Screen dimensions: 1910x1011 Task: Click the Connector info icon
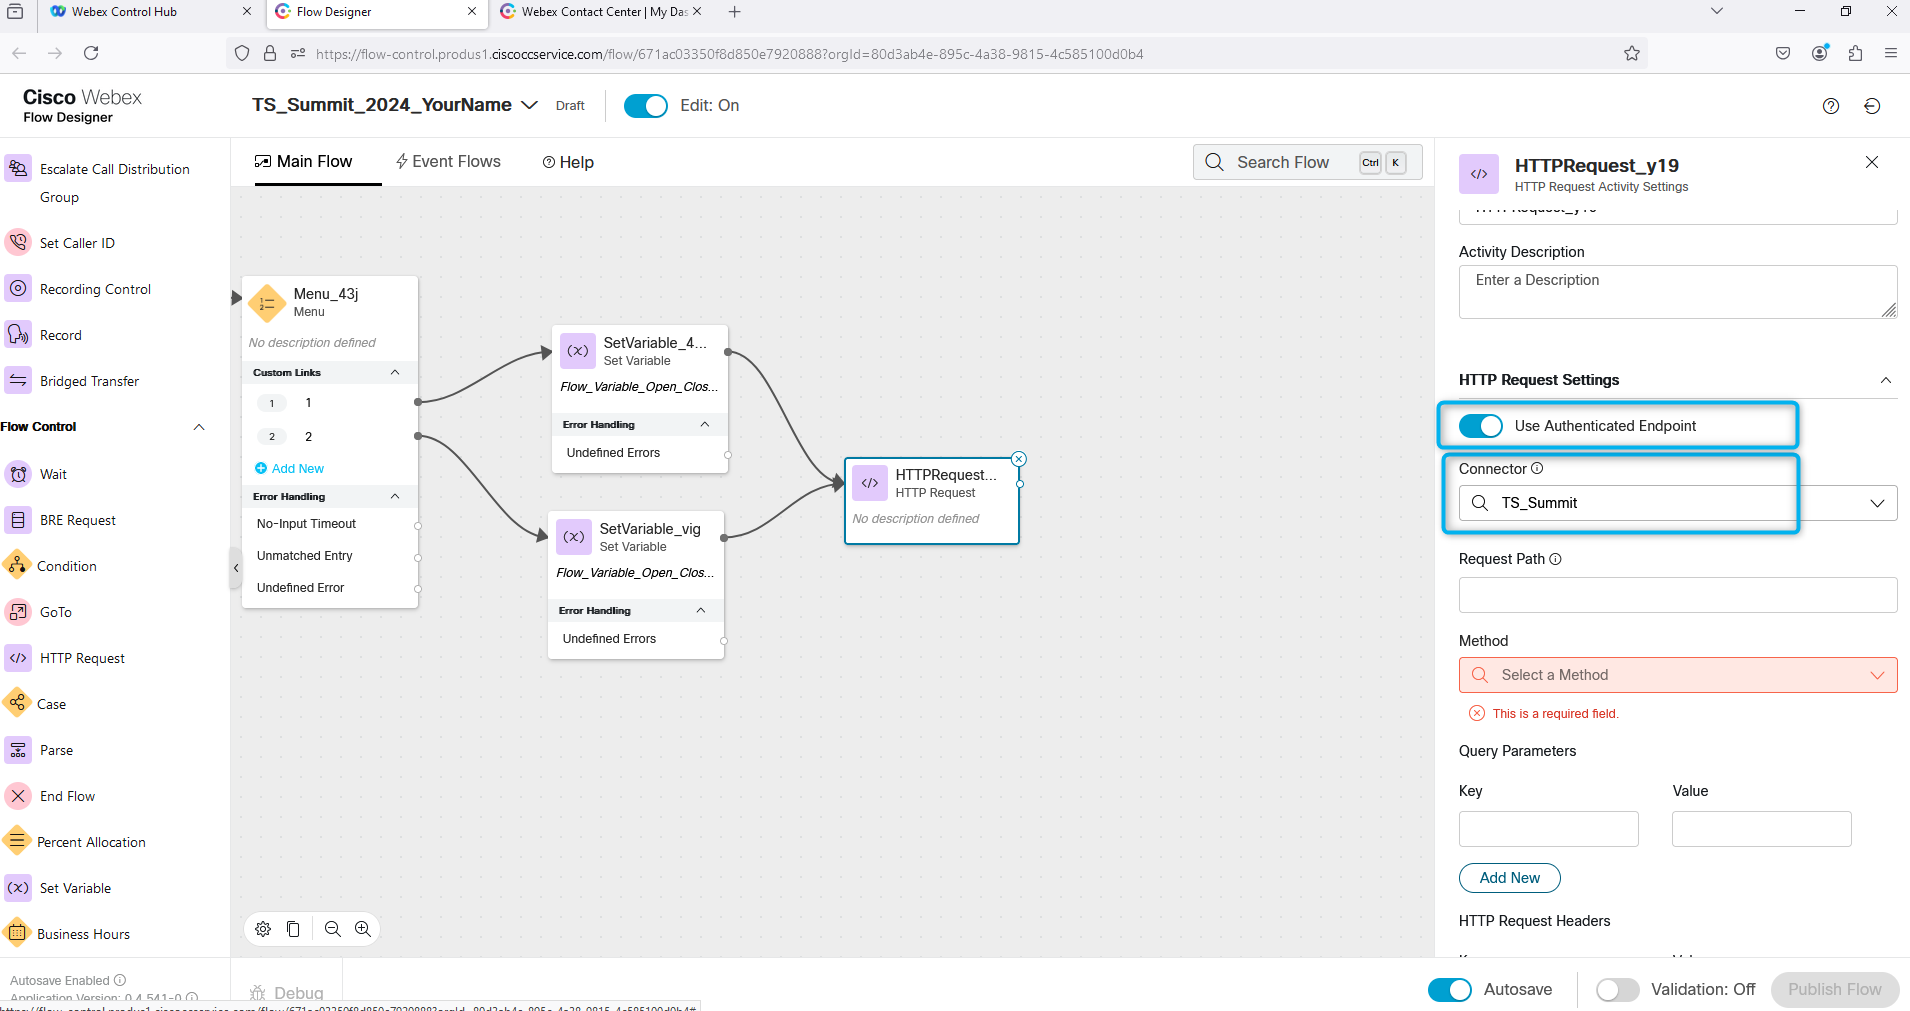1538,468
